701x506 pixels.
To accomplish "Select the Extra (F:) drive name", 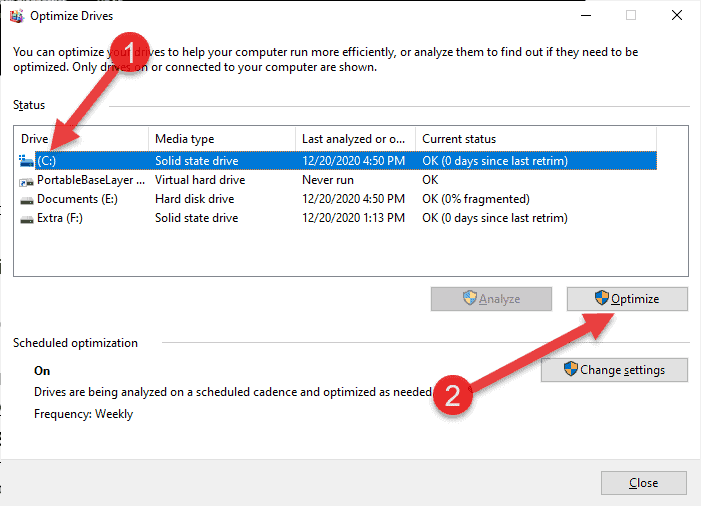I will pos(60,218).
